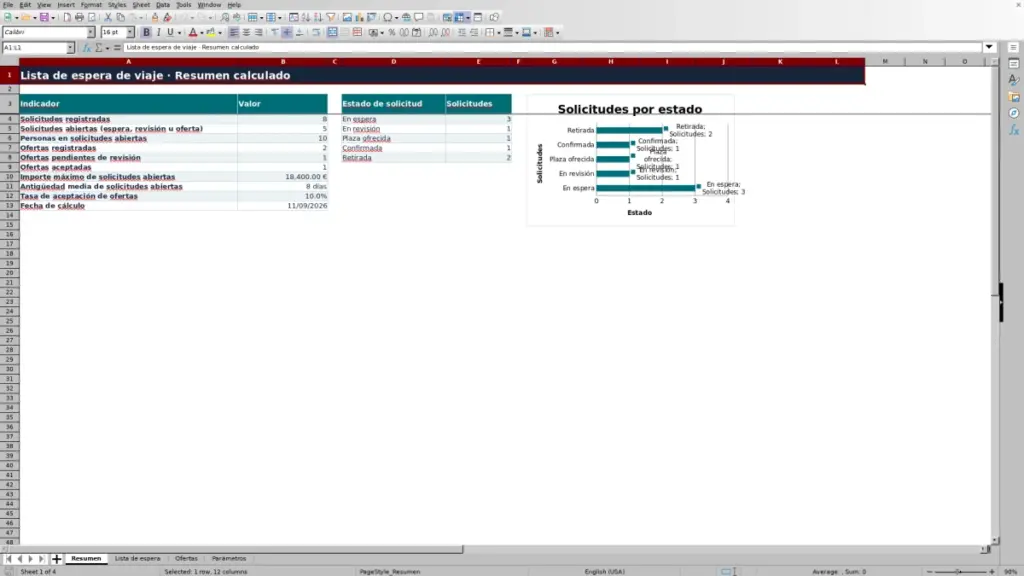Click the Copy icon
Viewport: 1024px width, 576px height.
tap(120, 18)
